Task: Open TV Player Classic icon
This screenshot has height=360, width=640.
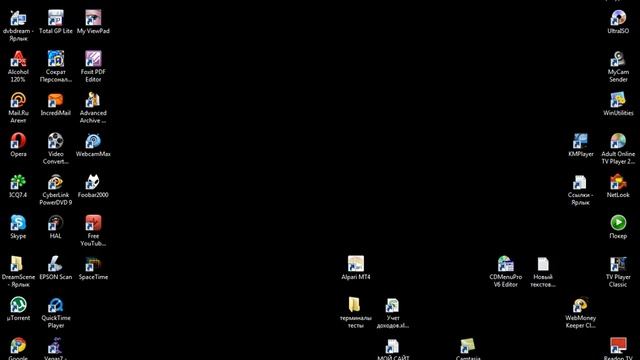Action: (618, 264)
